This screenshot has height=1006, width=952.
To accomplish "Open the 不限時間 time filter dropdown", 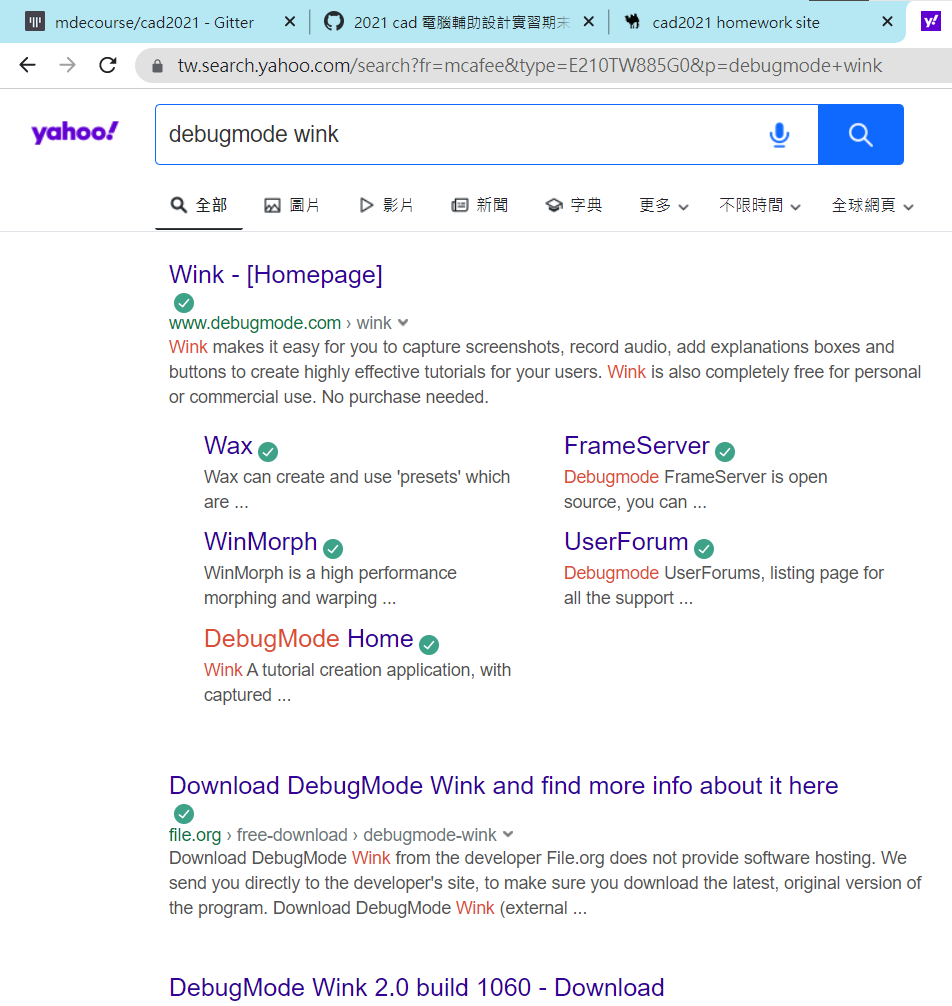I will [760, 206].
